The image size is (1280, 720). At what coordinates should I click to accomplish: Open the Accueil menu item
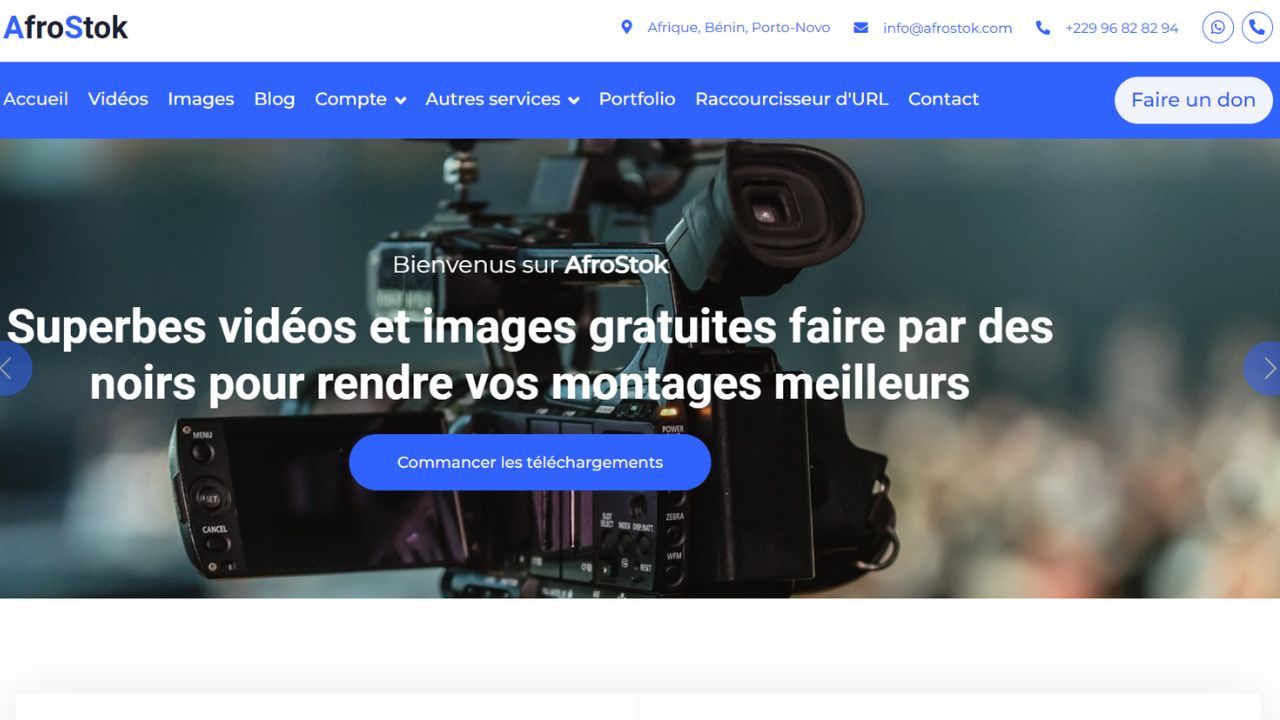coord(36,99)
